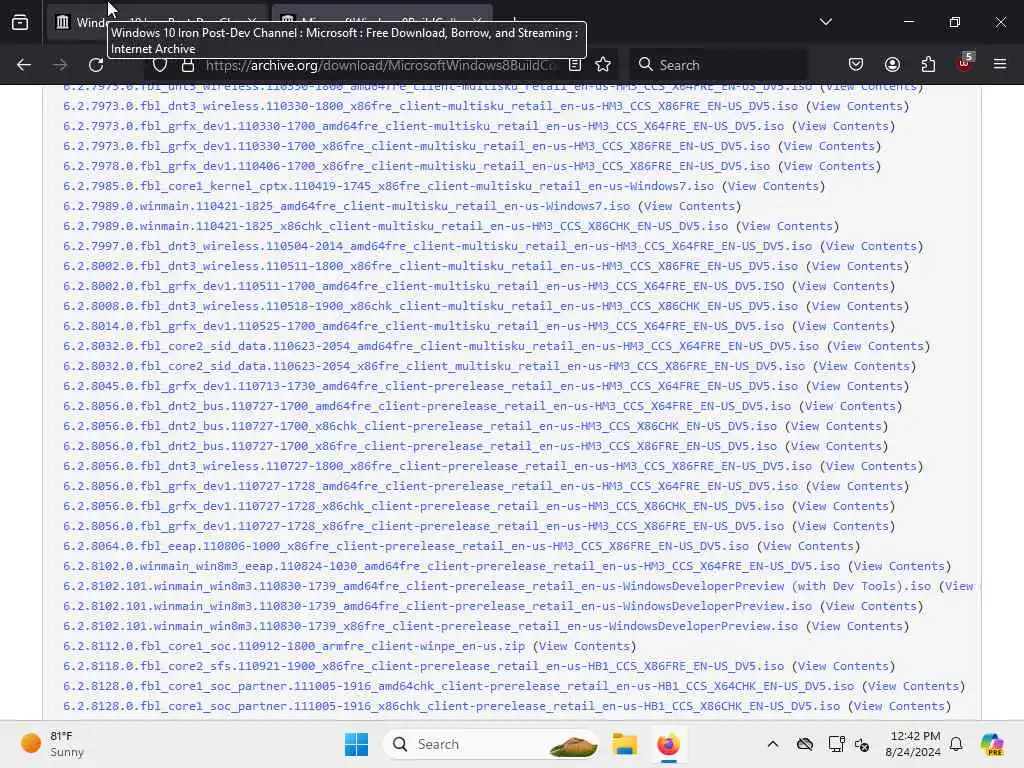Viewport: 1024px width, 768px height.
Task: Download 6.2.8045.0 fbl_grfx_dev1 amd64fre iso
Action: (x=430, y=386)
